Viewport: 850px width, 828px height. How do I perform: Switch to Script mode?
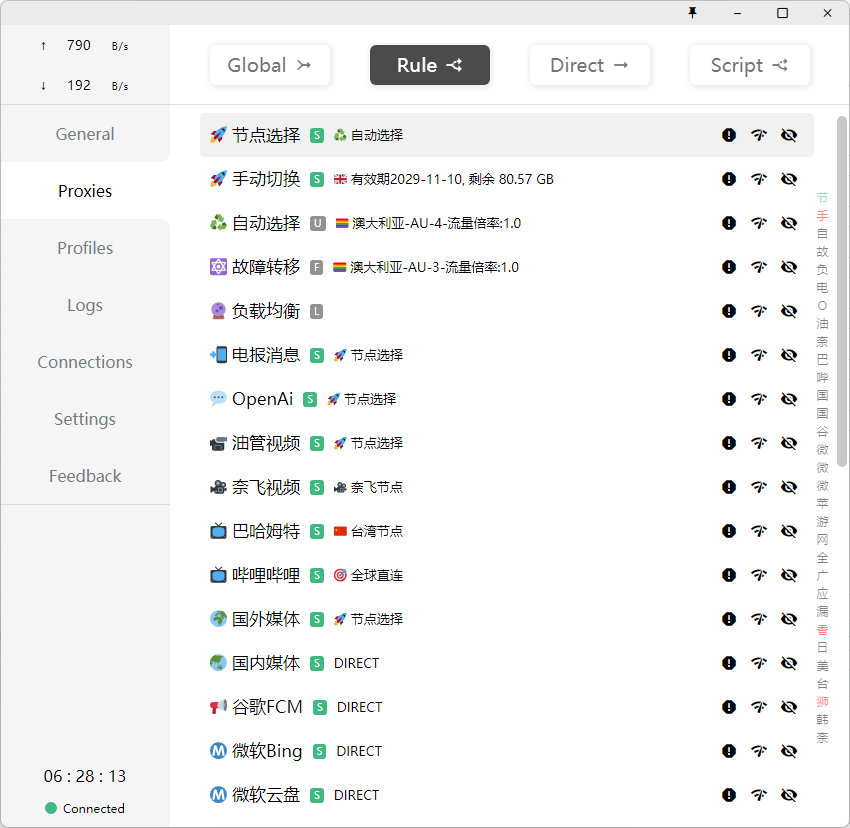[750, 64]
